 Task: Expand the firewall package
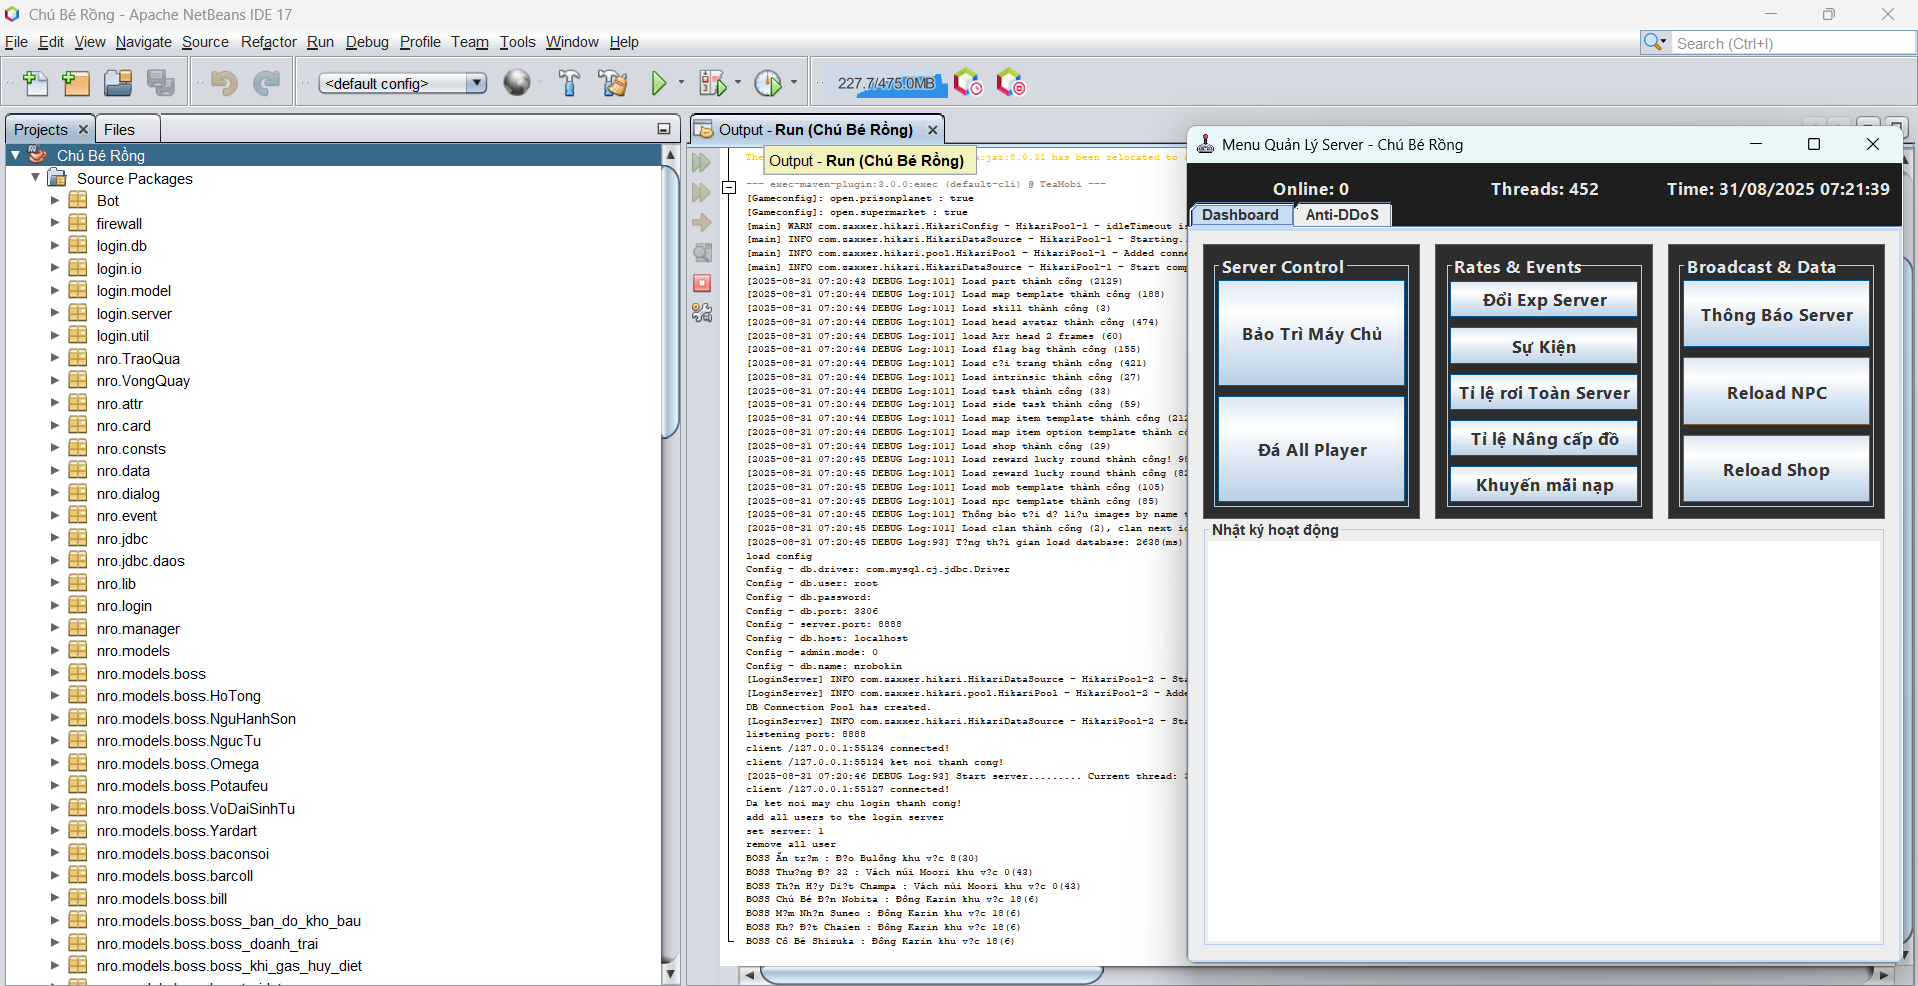(x=55, y=223)
